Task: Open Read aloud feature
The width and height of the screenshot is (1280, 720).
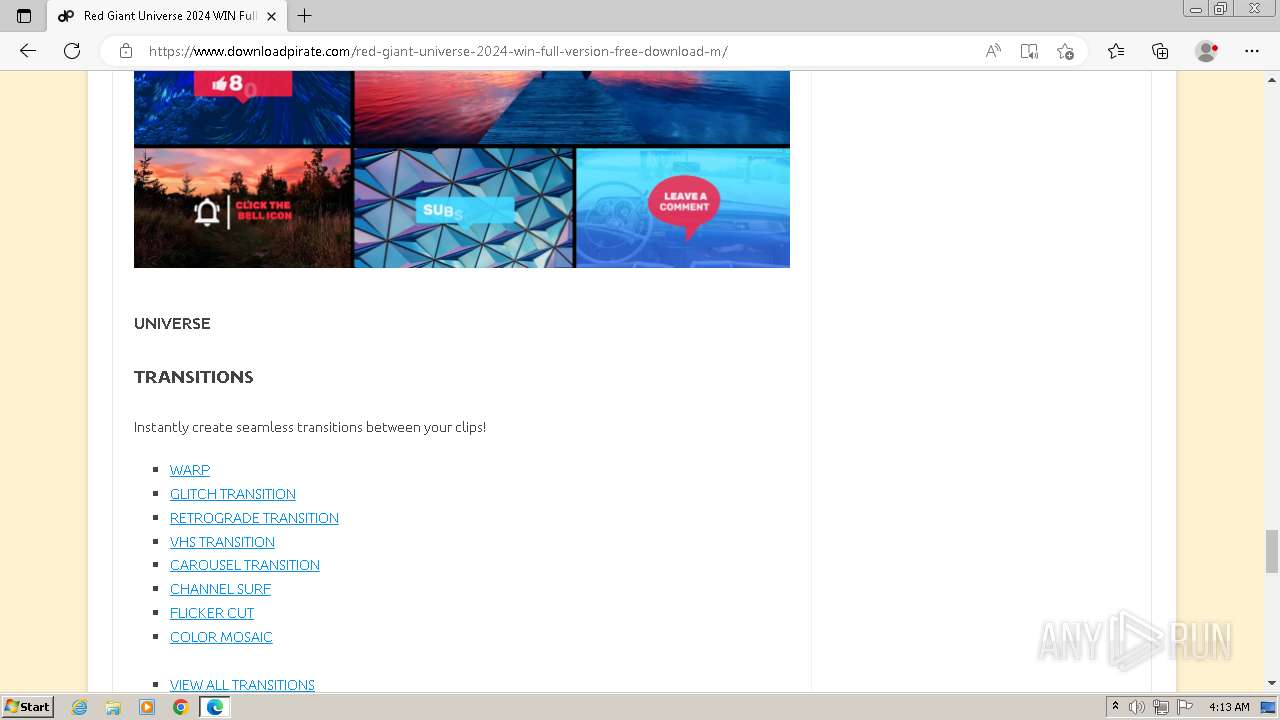Action: click(993, 51)
